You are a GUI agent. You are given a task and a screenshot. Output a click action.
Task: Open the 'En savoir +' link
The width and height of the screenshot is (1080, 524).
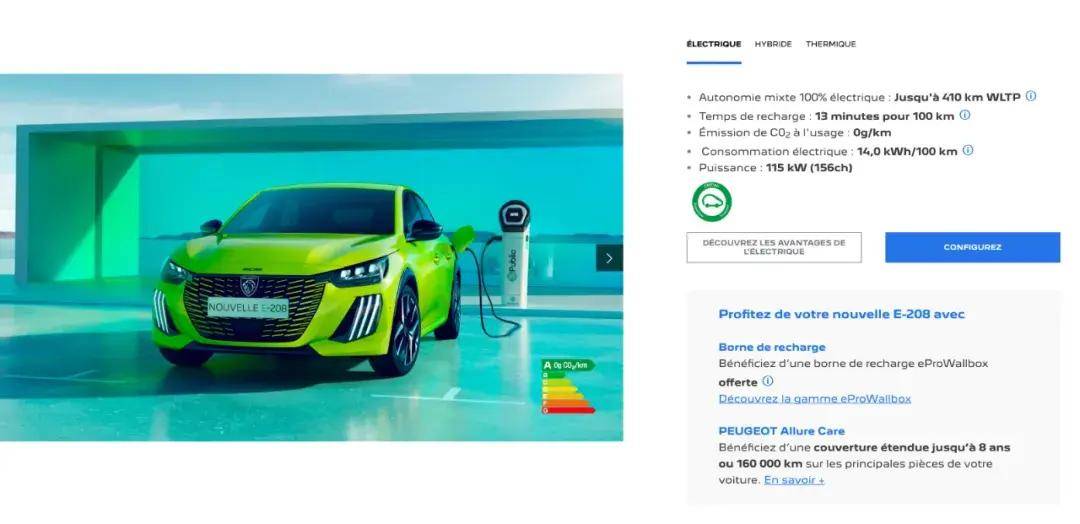coord(794,480)
